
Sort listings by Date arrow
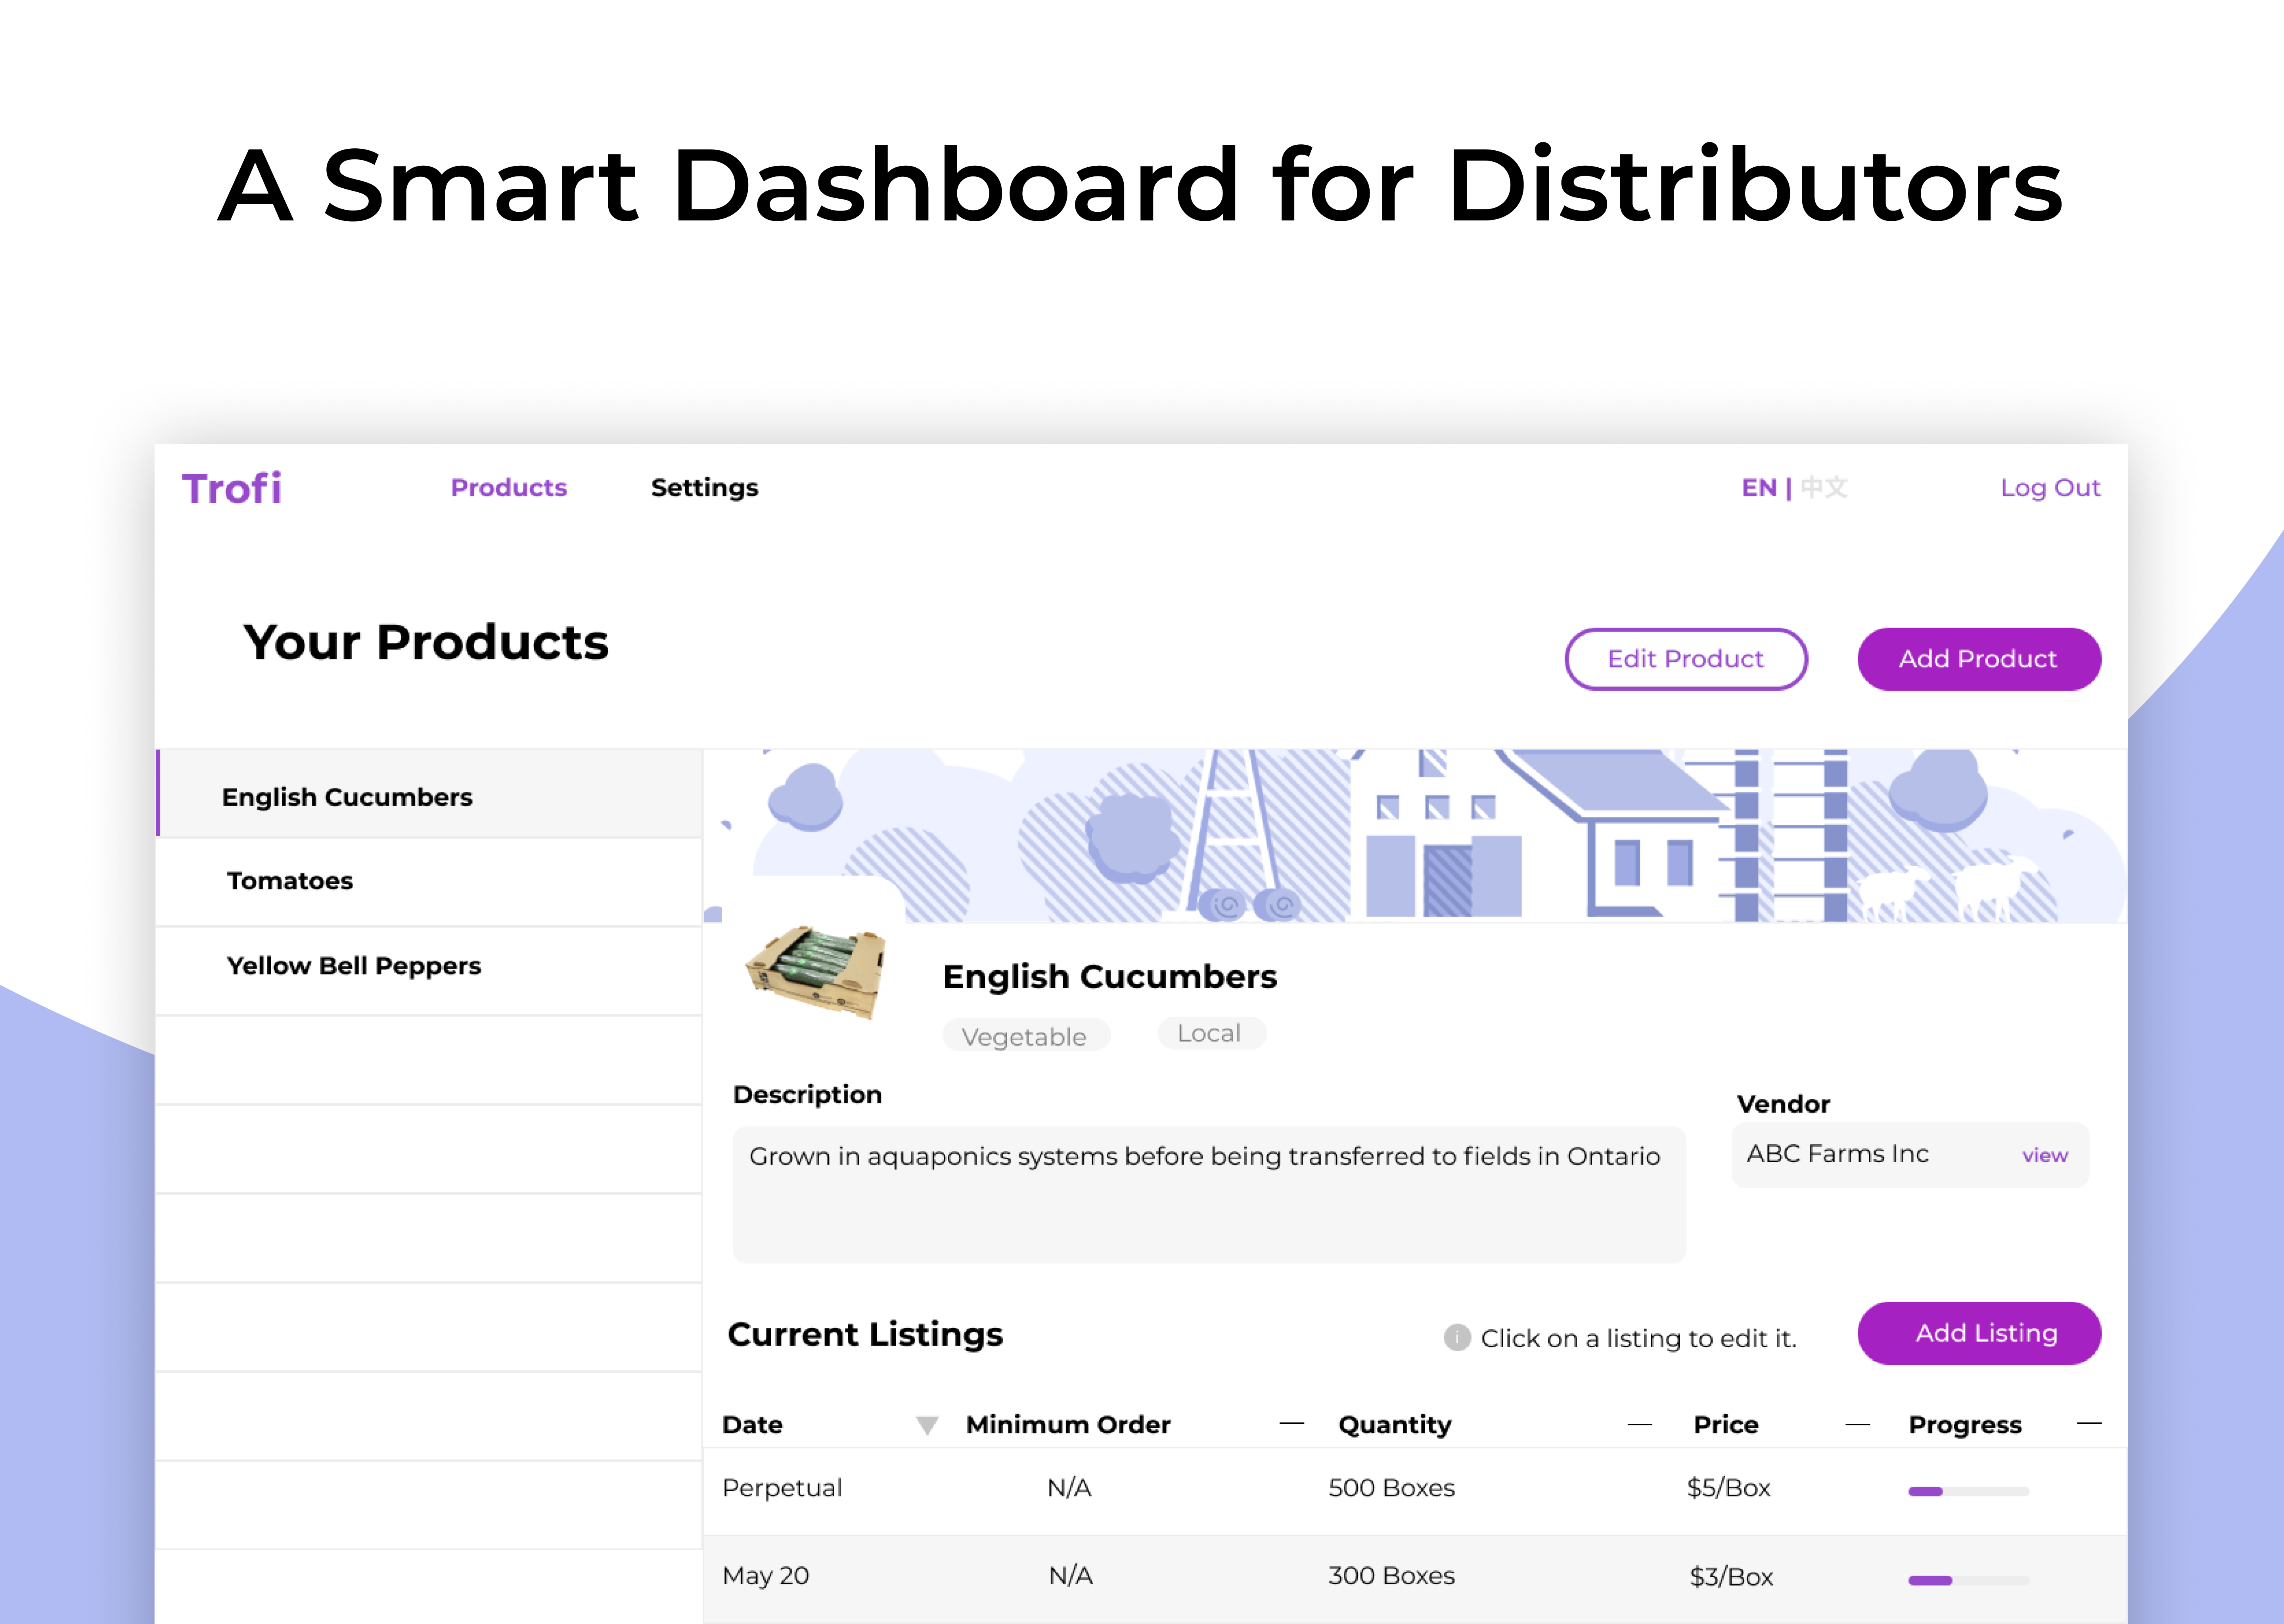[927, 1425]
